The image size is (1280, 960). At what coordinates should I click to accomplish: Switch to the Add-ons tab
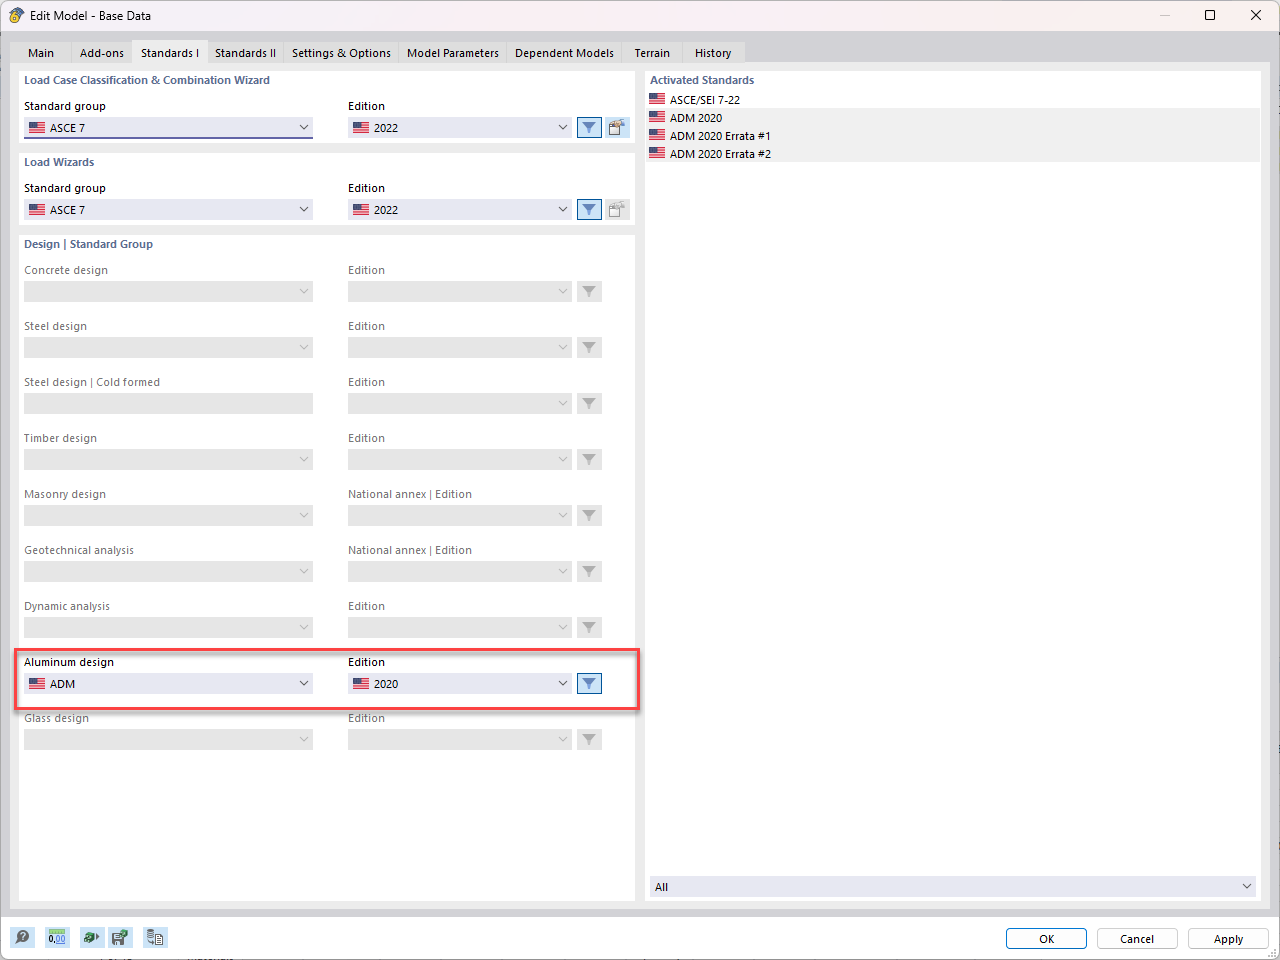101,52
